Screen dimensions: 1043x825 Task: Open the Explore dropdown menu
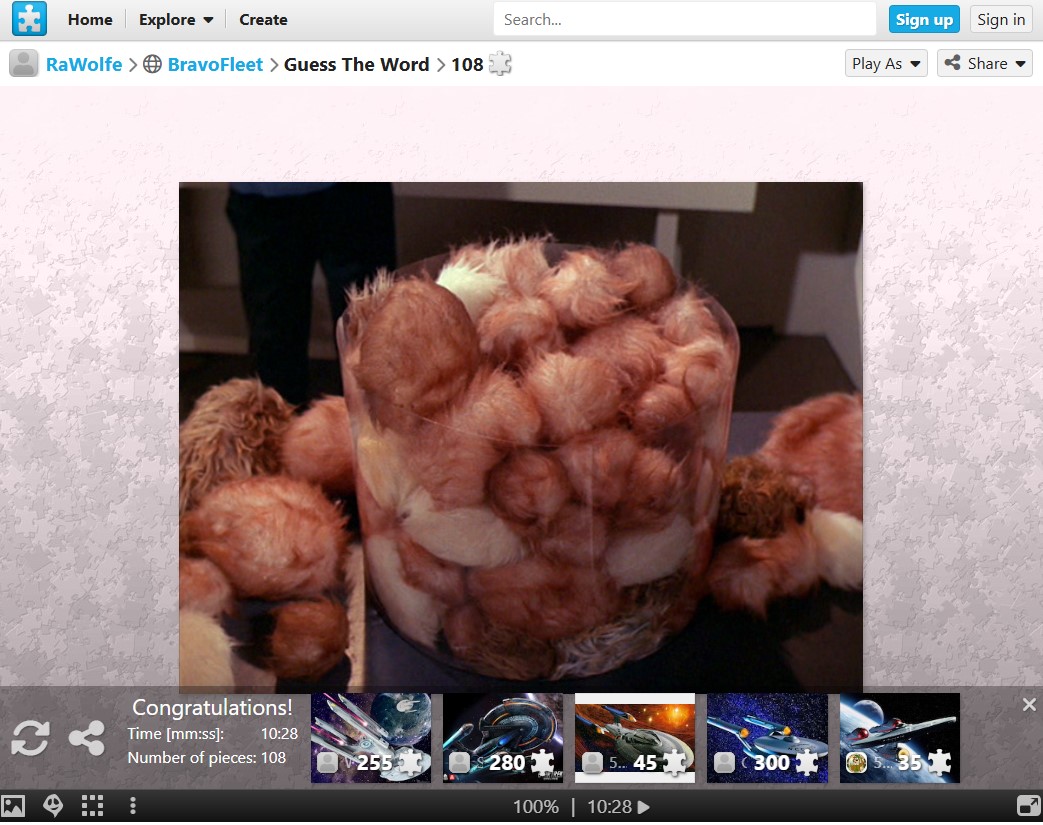pyautogui.click(x=176, y=19)
